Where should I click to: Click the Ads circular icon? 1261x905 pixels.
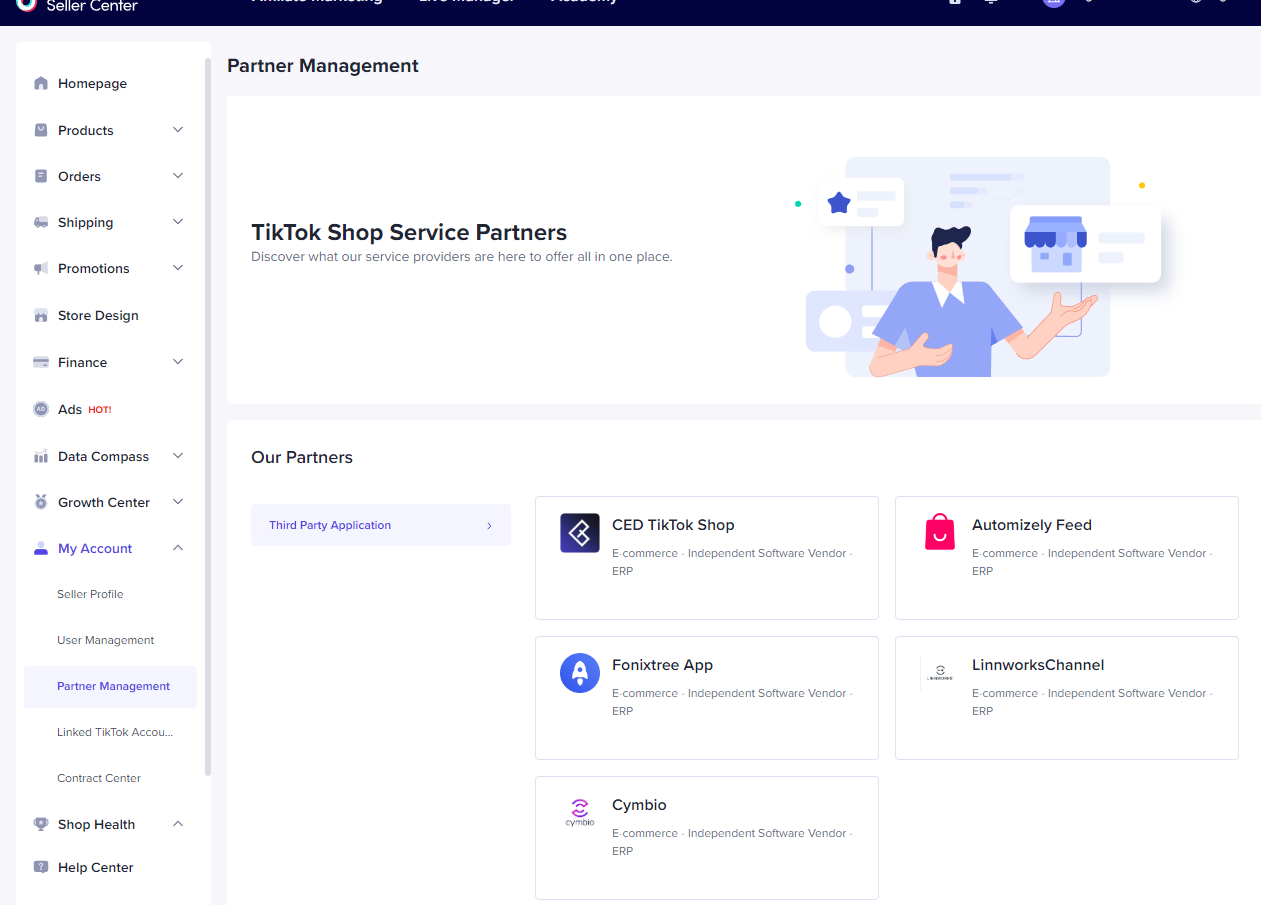(x=41, y=409)
